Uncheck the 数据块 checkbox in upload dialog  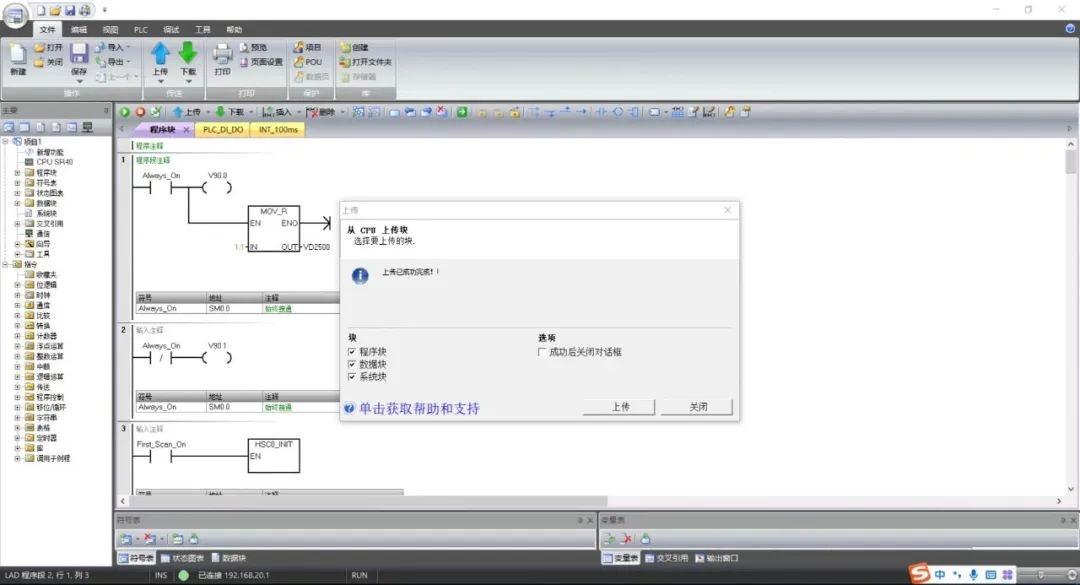coord(352,365)
